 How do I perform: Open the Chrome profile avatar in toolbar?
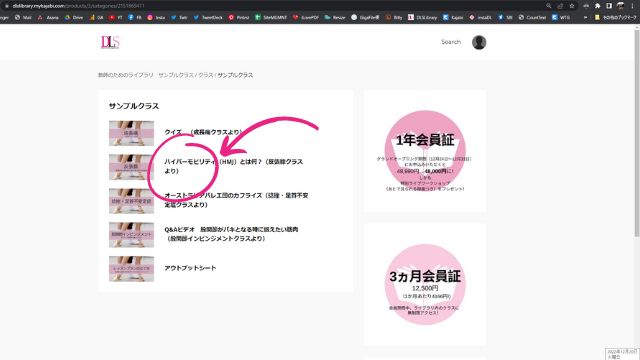(620, 6)
